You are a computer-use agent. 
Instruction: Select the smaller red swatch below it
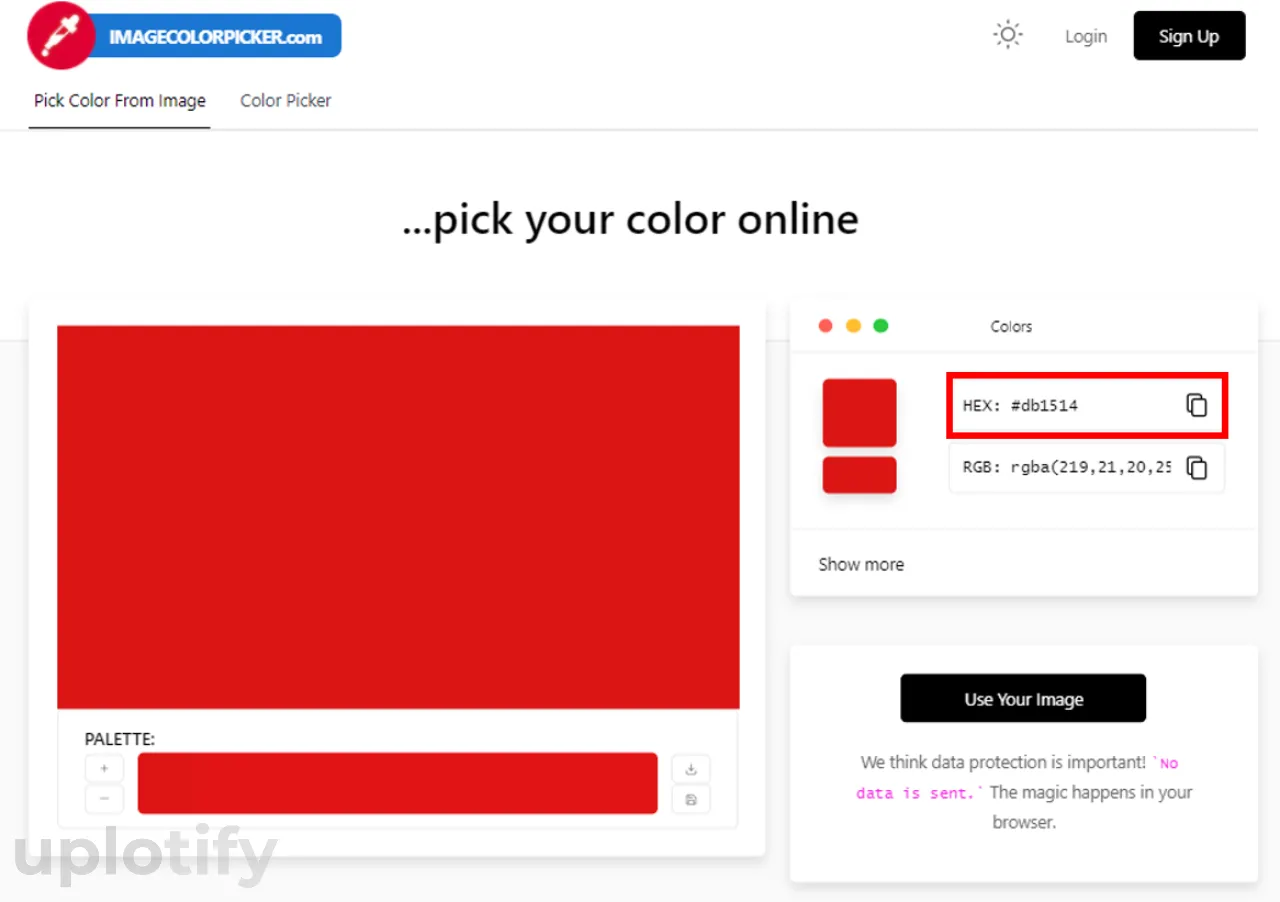click(x=859, y=475)
